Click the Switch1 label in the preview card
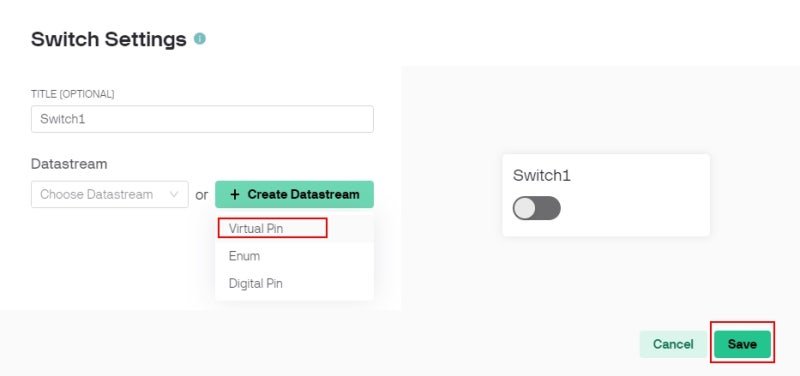The image size is (800, 376). 541,176
